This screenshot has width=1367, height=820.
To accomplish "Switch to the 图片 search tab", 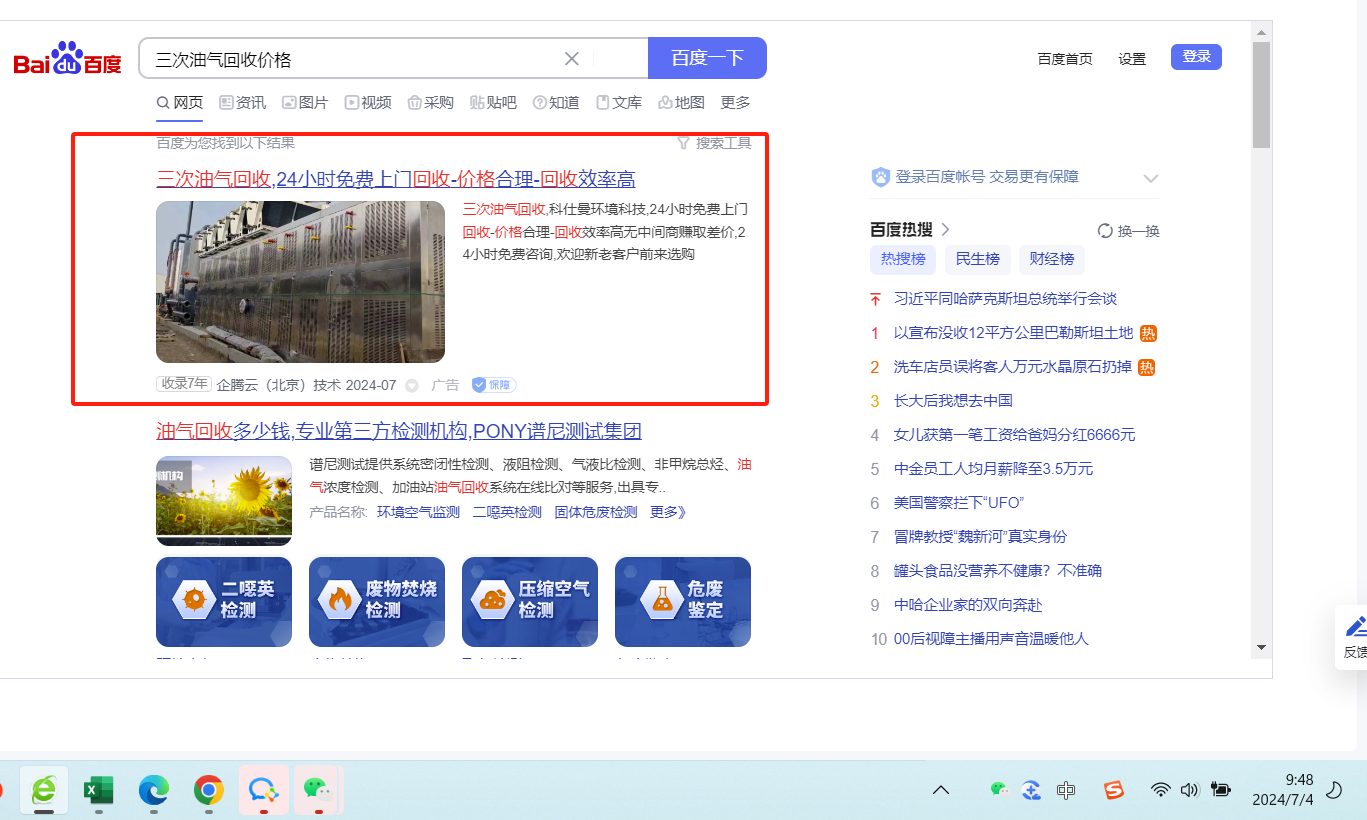I will pyautogui.click(x=305, y=102).
